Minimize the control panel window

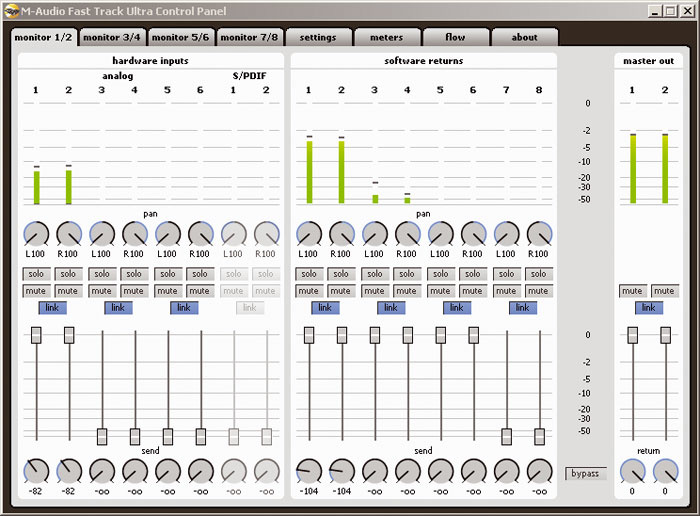(x=654, y=11)
